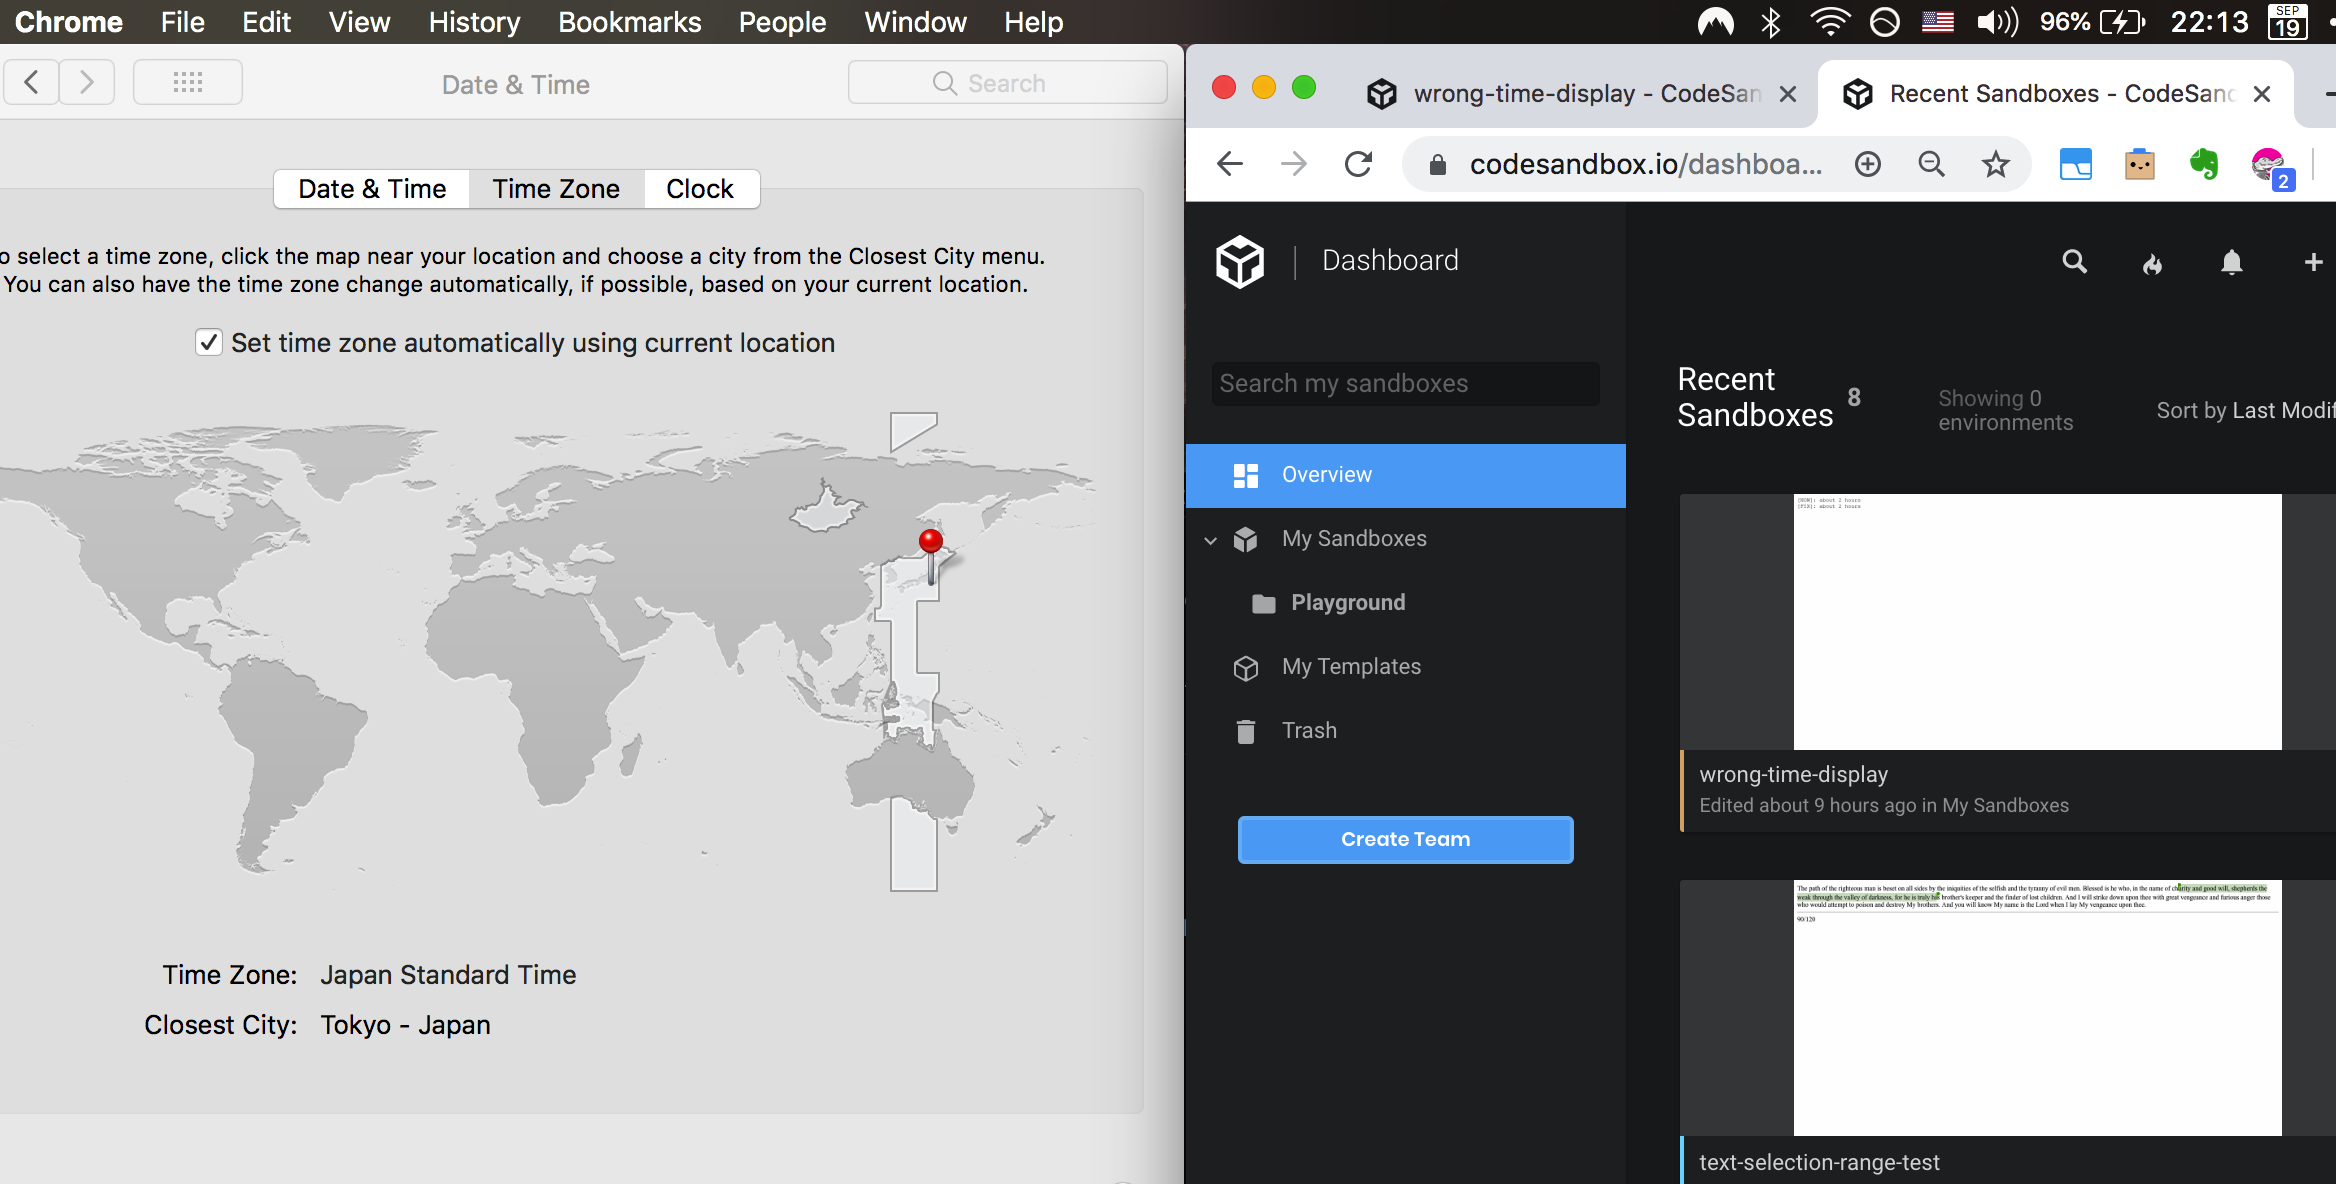The image size is (2336, 1184).
Task: Click the codesandbox.io address bar URL
Action: pyautogui.click(x=1646, y=164)
